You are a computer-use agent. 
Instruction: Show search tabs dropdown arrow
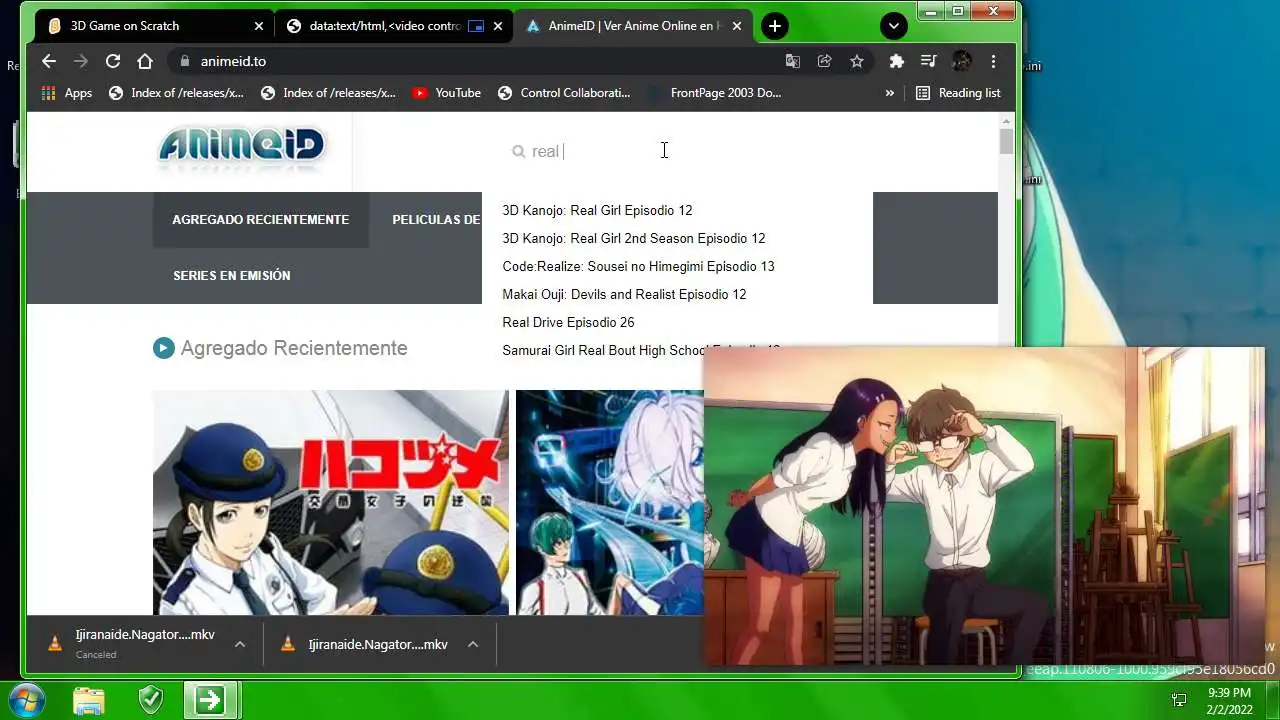893,26
